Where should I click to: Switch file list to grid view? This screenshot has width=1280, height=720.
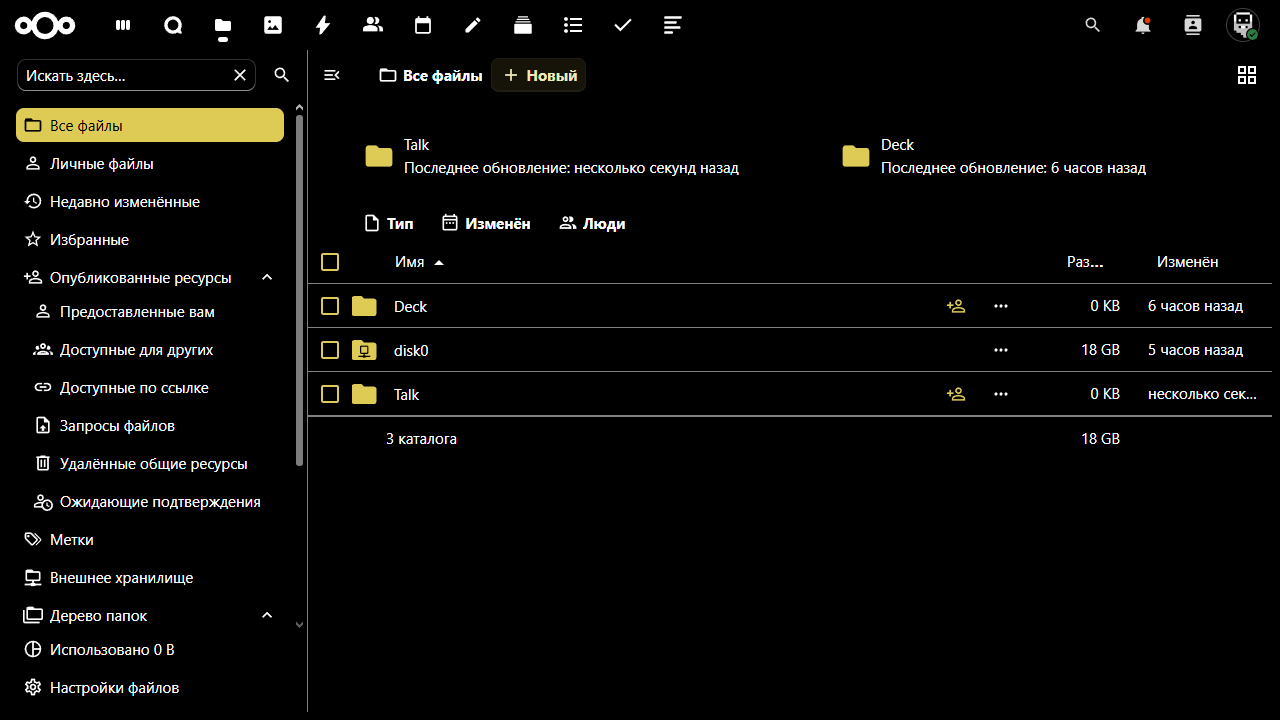1246,74
